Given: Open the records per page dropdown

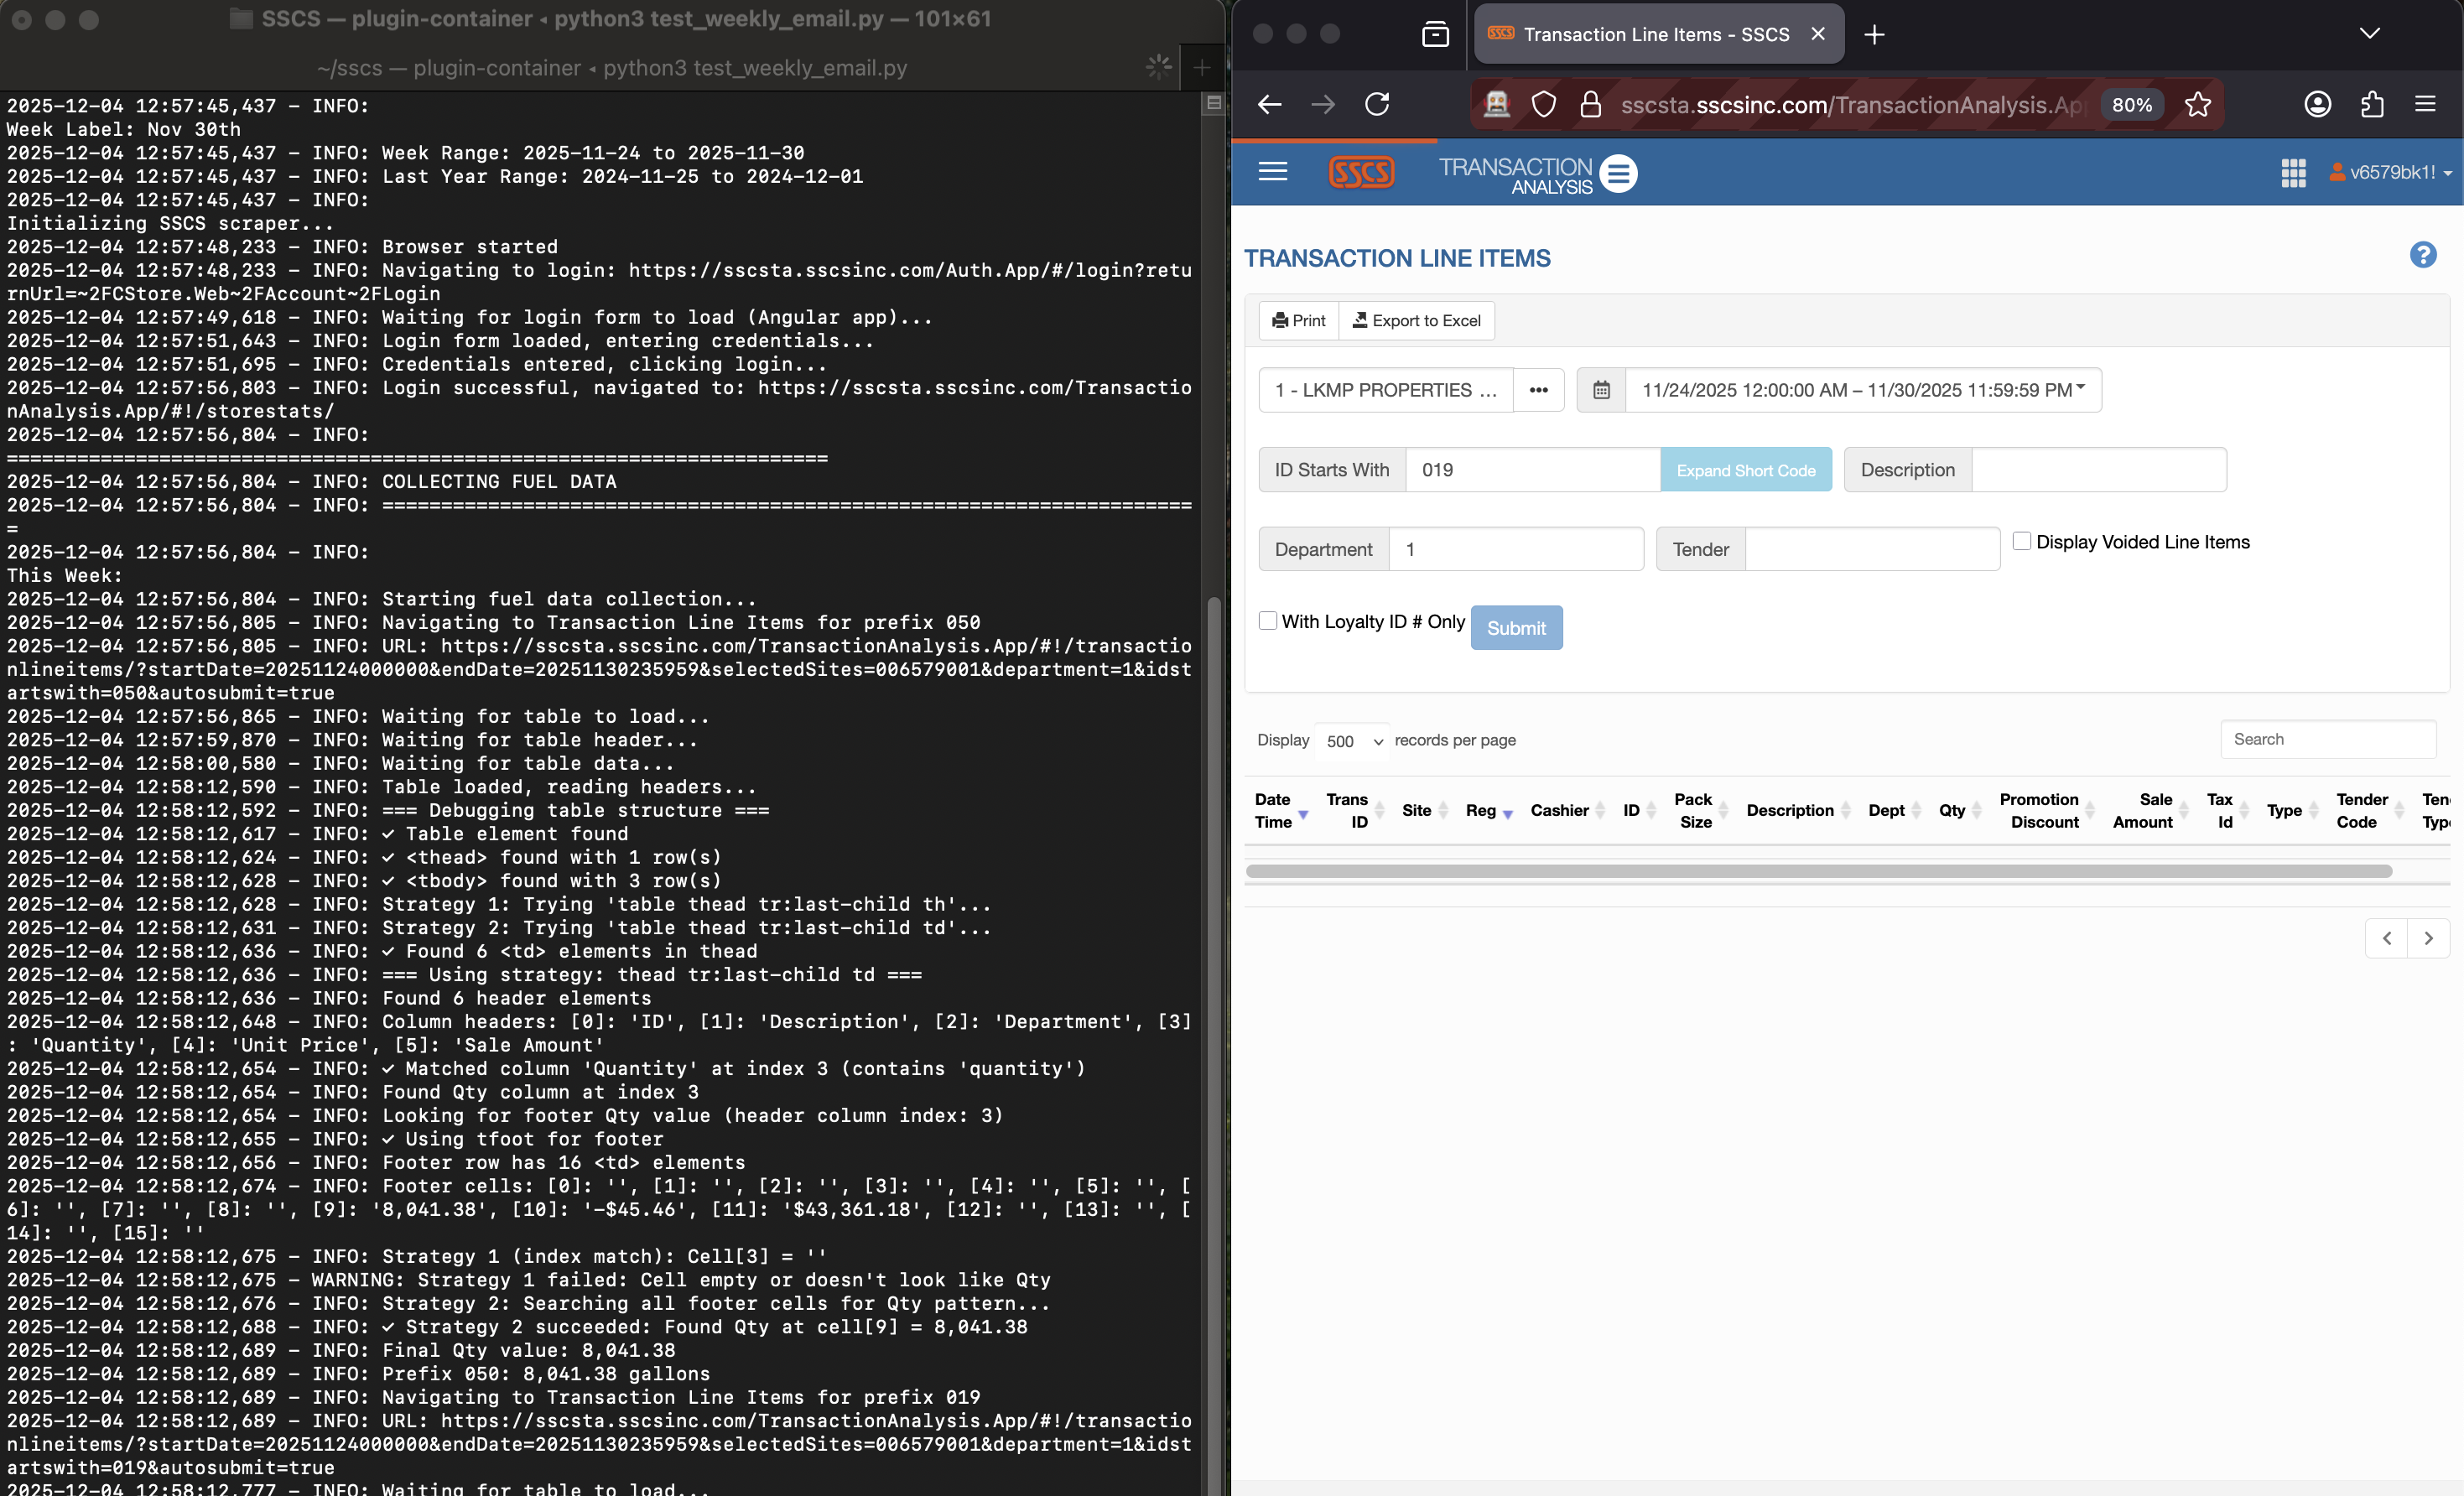Looking at the screenshot, I should coord(1353,741).
